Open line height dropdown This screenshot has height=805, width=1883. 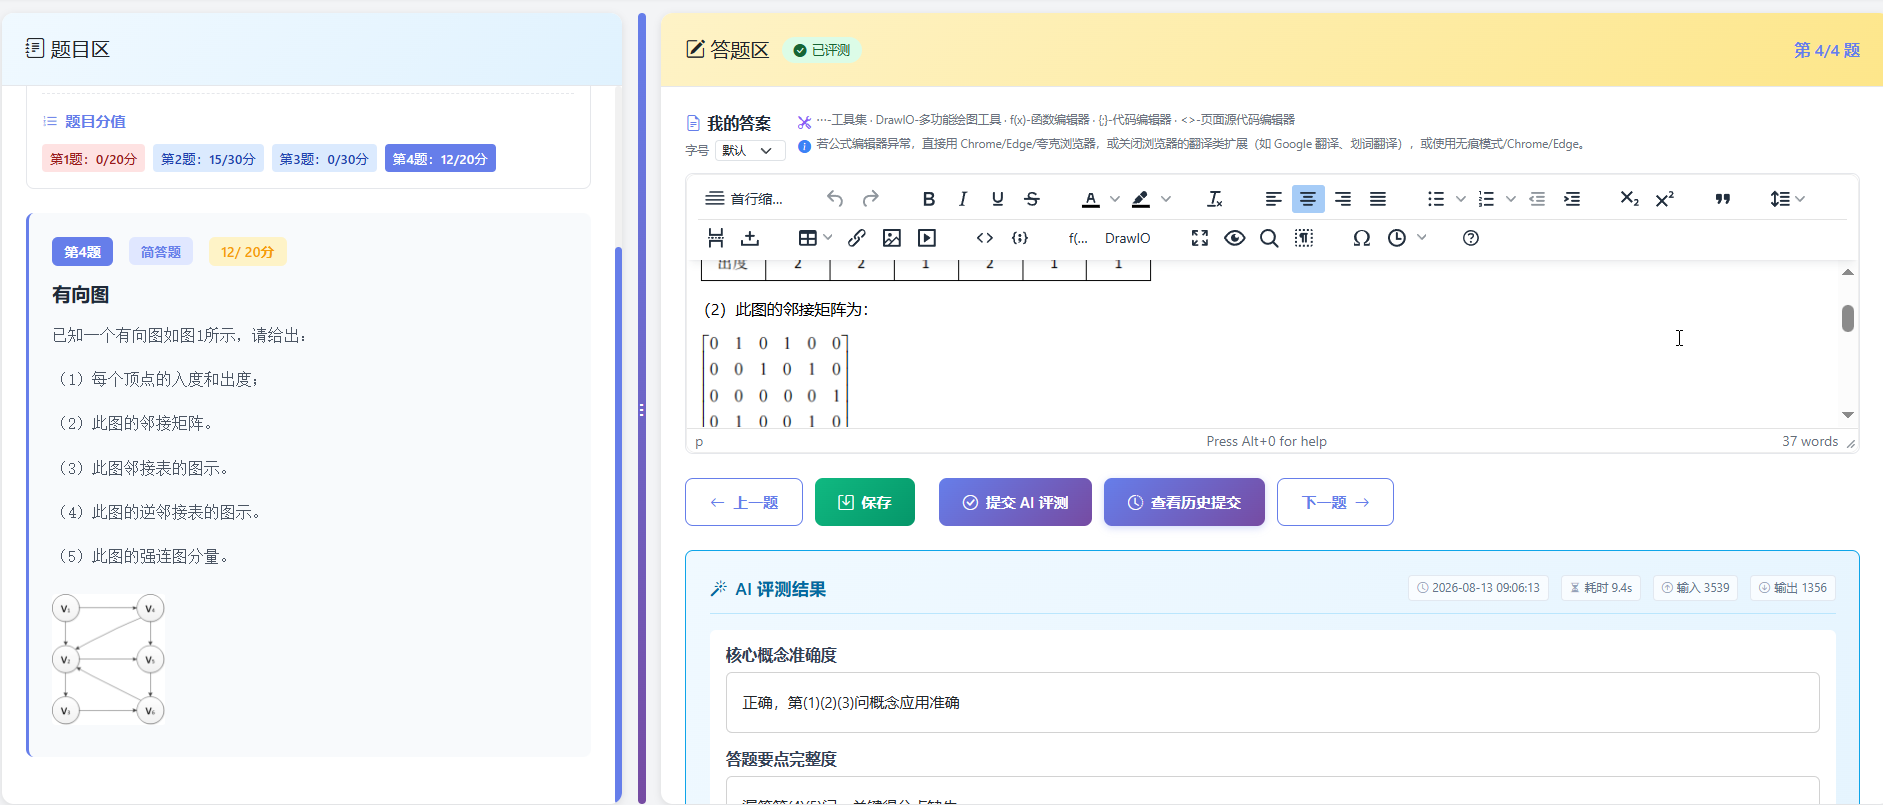[x=1787, y=199]
